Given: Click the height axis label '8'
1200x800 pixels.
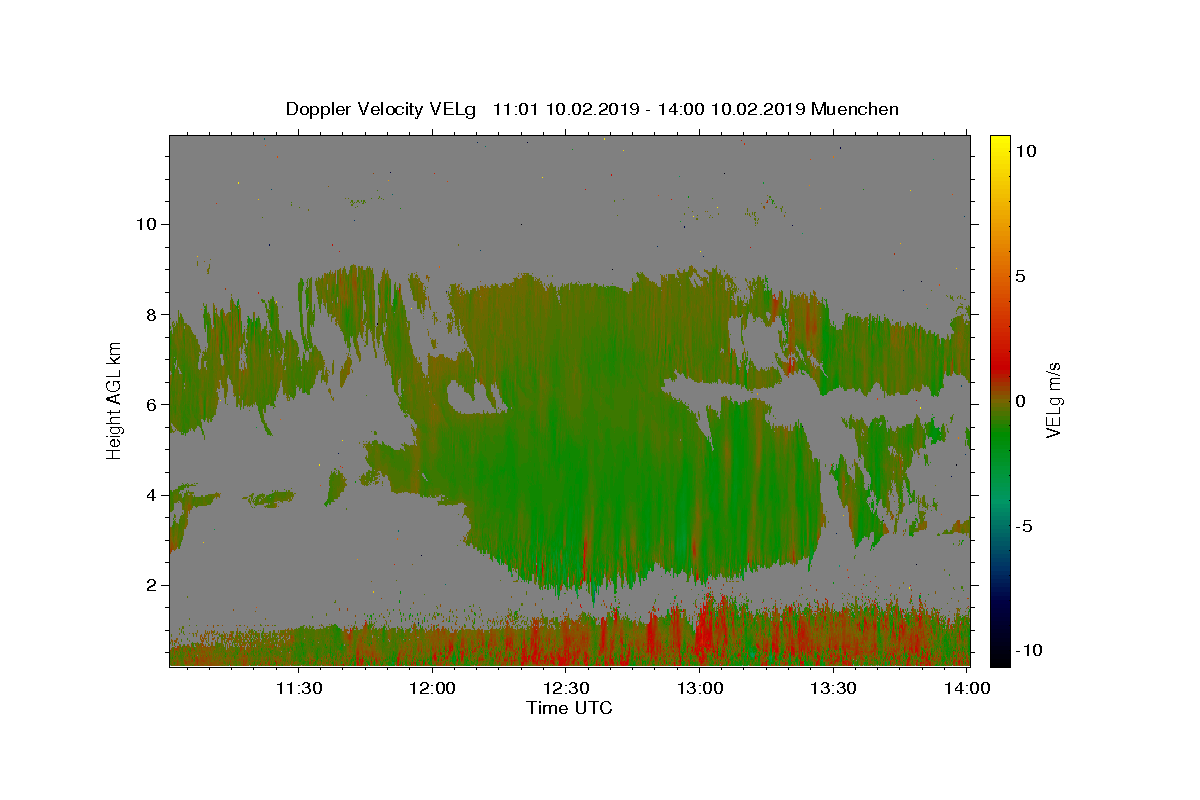Looking at the screenshot, I should pos(149,314).
